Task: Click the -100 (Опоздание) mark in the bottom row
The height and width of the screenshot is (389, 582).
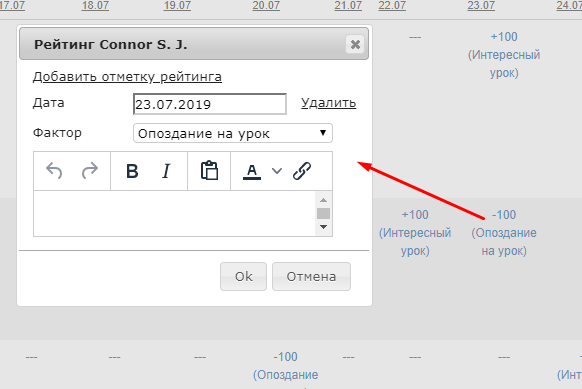Action: [x=285, y=366]
